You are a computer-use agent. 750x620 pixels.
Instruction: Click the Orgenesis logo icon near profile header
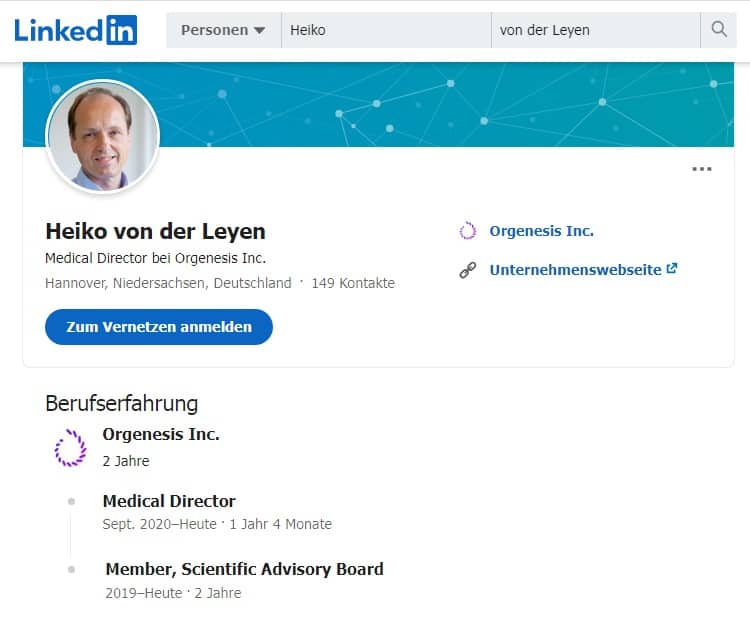(x=468, y=231)
